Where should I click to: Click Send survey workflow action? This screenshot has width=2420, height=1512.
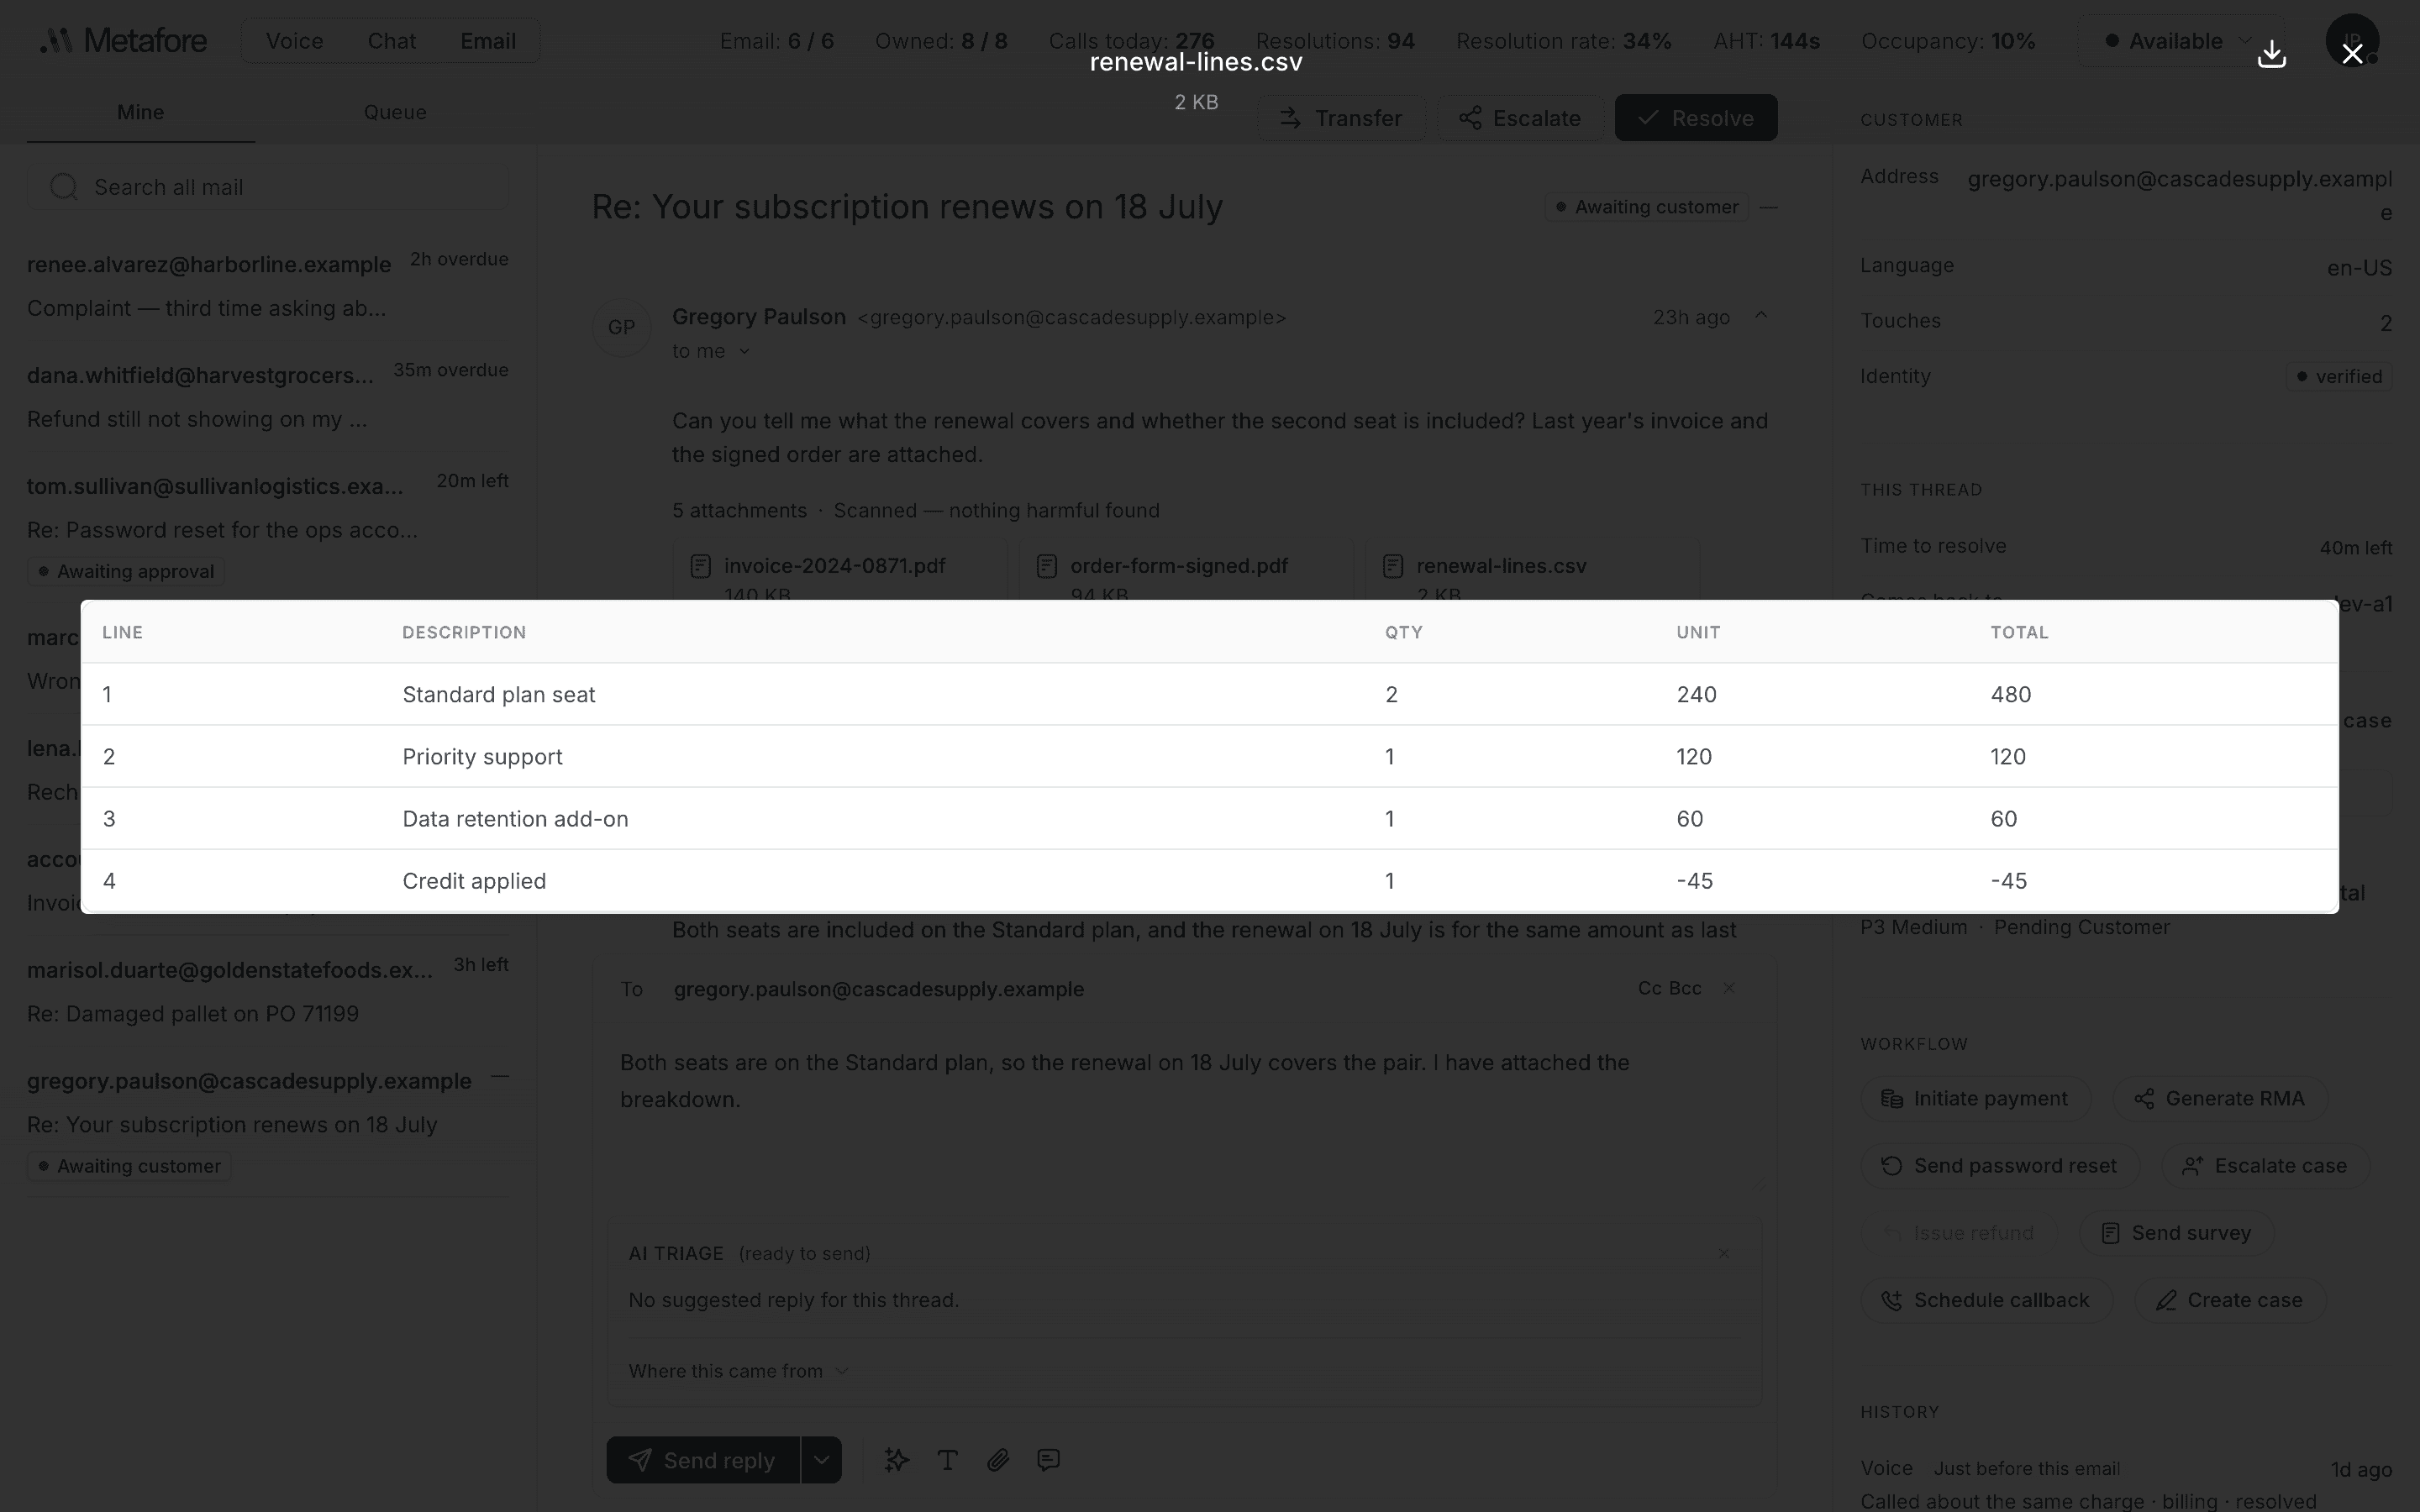(x=2176, y=1233)
